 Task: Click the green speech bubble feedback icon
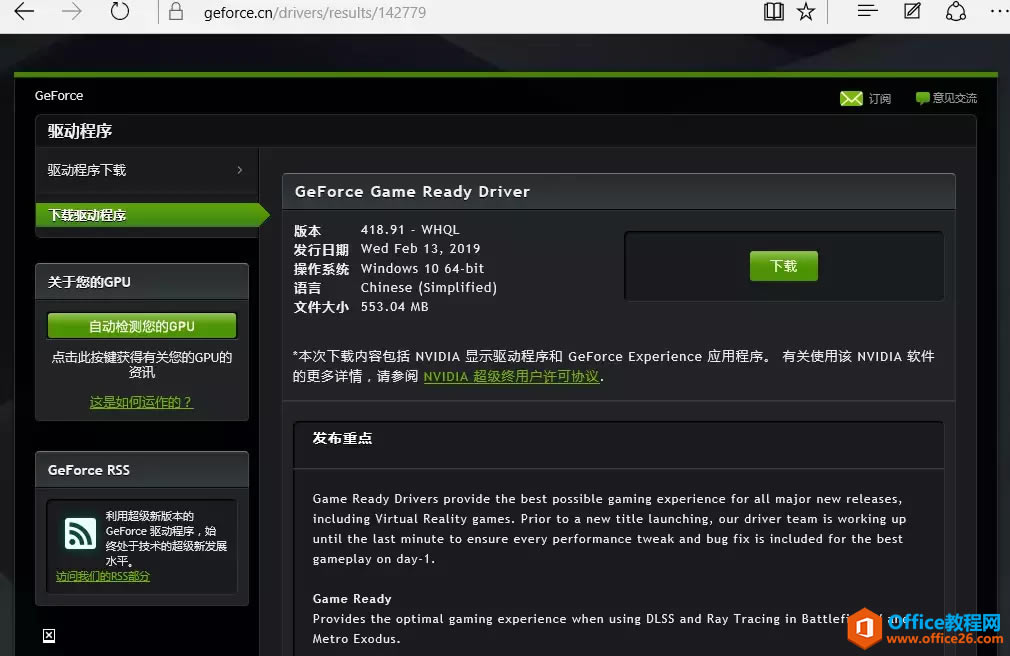922,98
